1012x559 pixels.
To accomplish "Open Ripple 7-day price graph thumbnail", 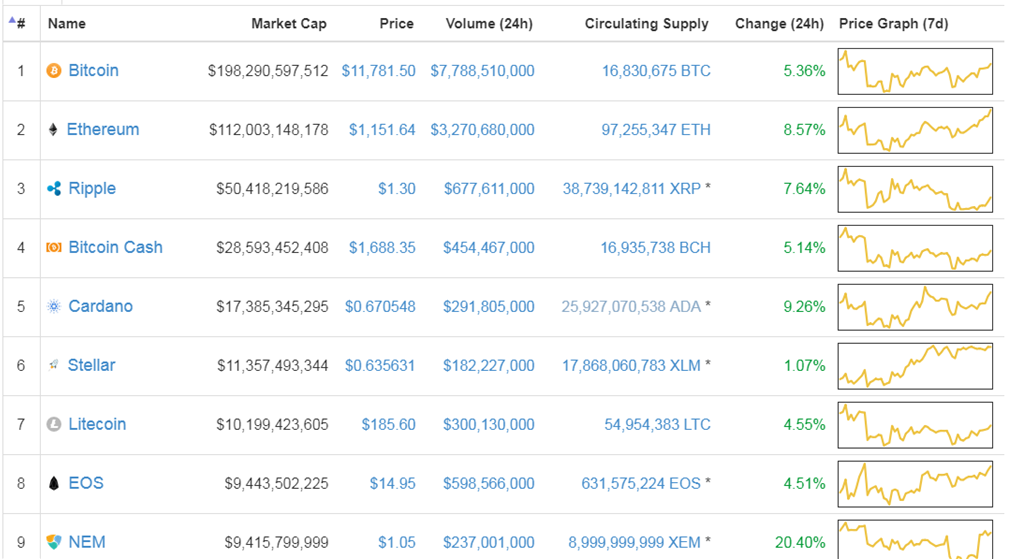I will coord(915,189).
